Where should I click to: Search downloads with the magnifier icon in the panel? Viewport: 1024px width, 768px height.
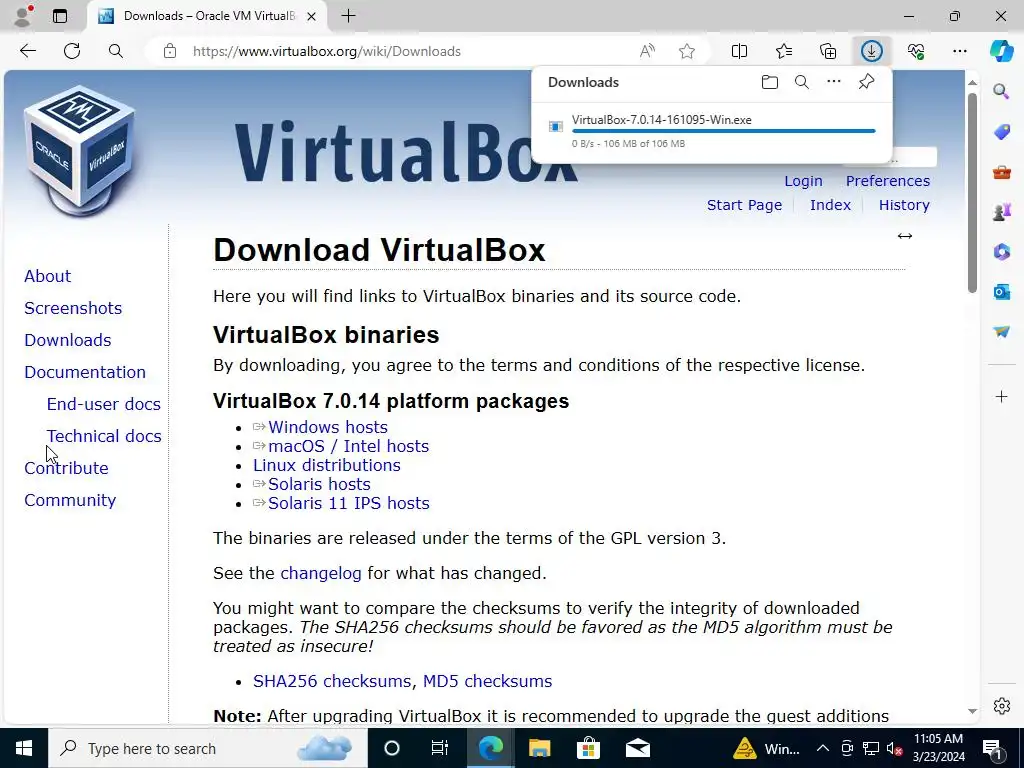(802, 82)
